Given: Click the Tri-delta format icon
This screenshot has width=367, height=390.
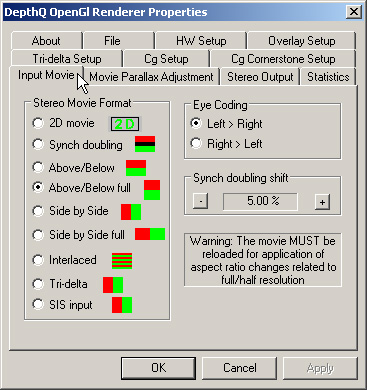Looking at the screenshot, I should click(x=113, y=285).
